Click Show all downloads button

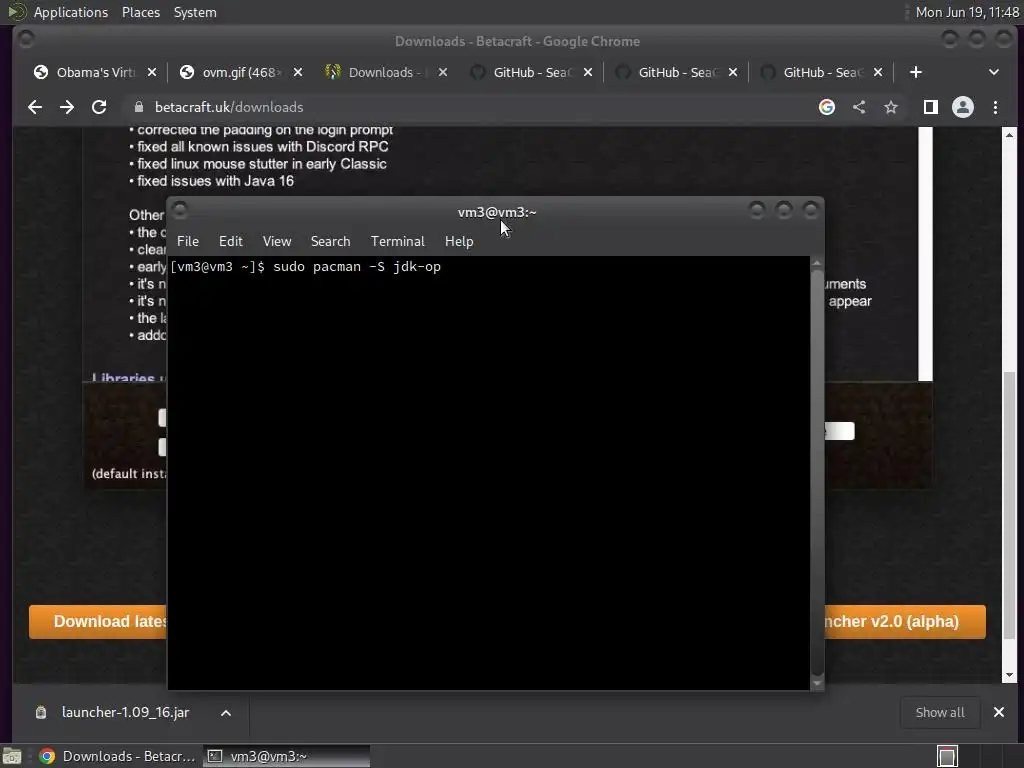click(940, 712)
